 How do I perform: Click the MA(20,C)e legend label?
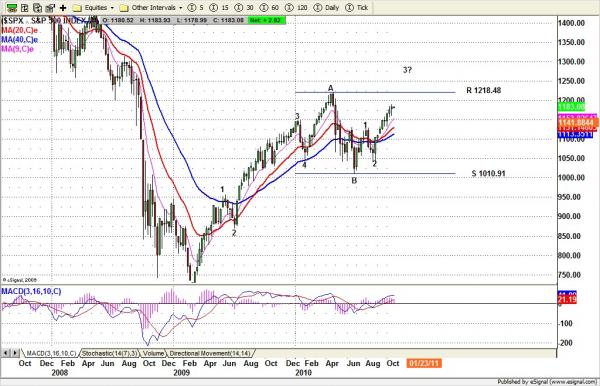coord(20,30)
